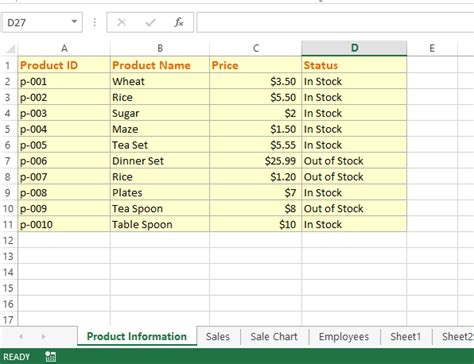Click the Wheat product name cell
This screenshot has width=474, height=364.
[160, 81]
